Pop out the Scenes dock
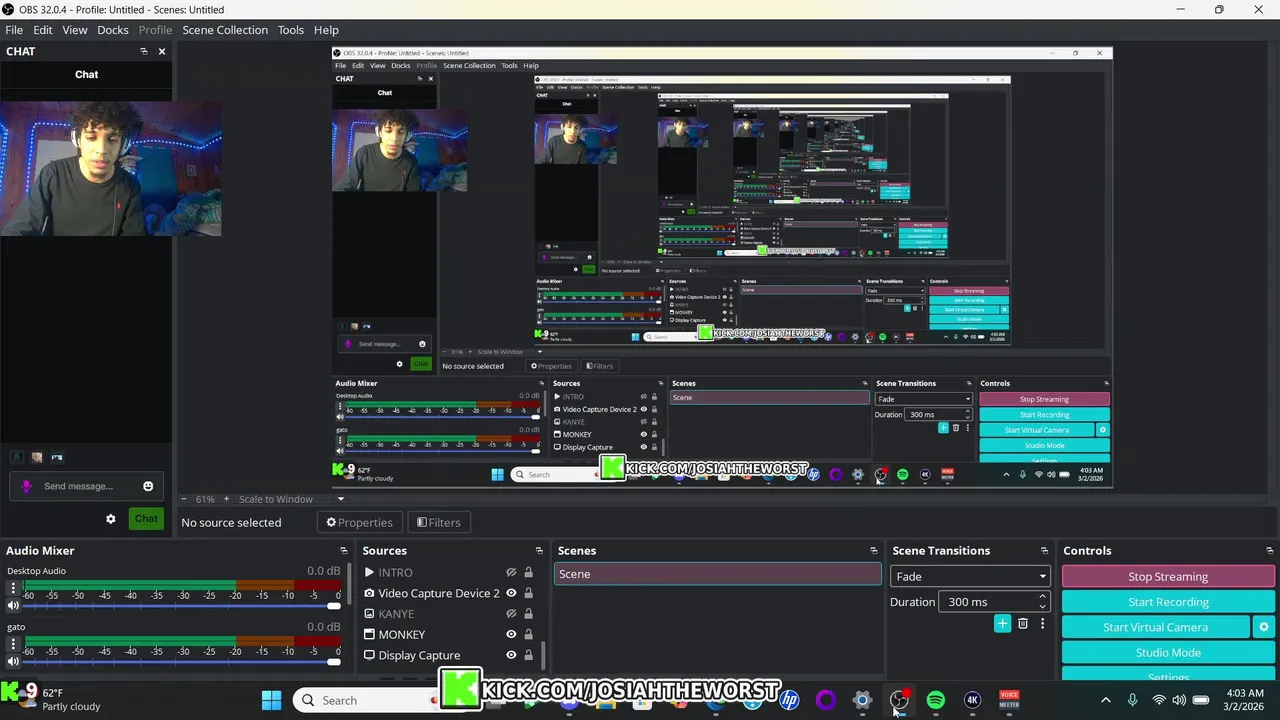The width and height of the screenshot is (1280, 720). pyautogui.click(x=873, y=551)
